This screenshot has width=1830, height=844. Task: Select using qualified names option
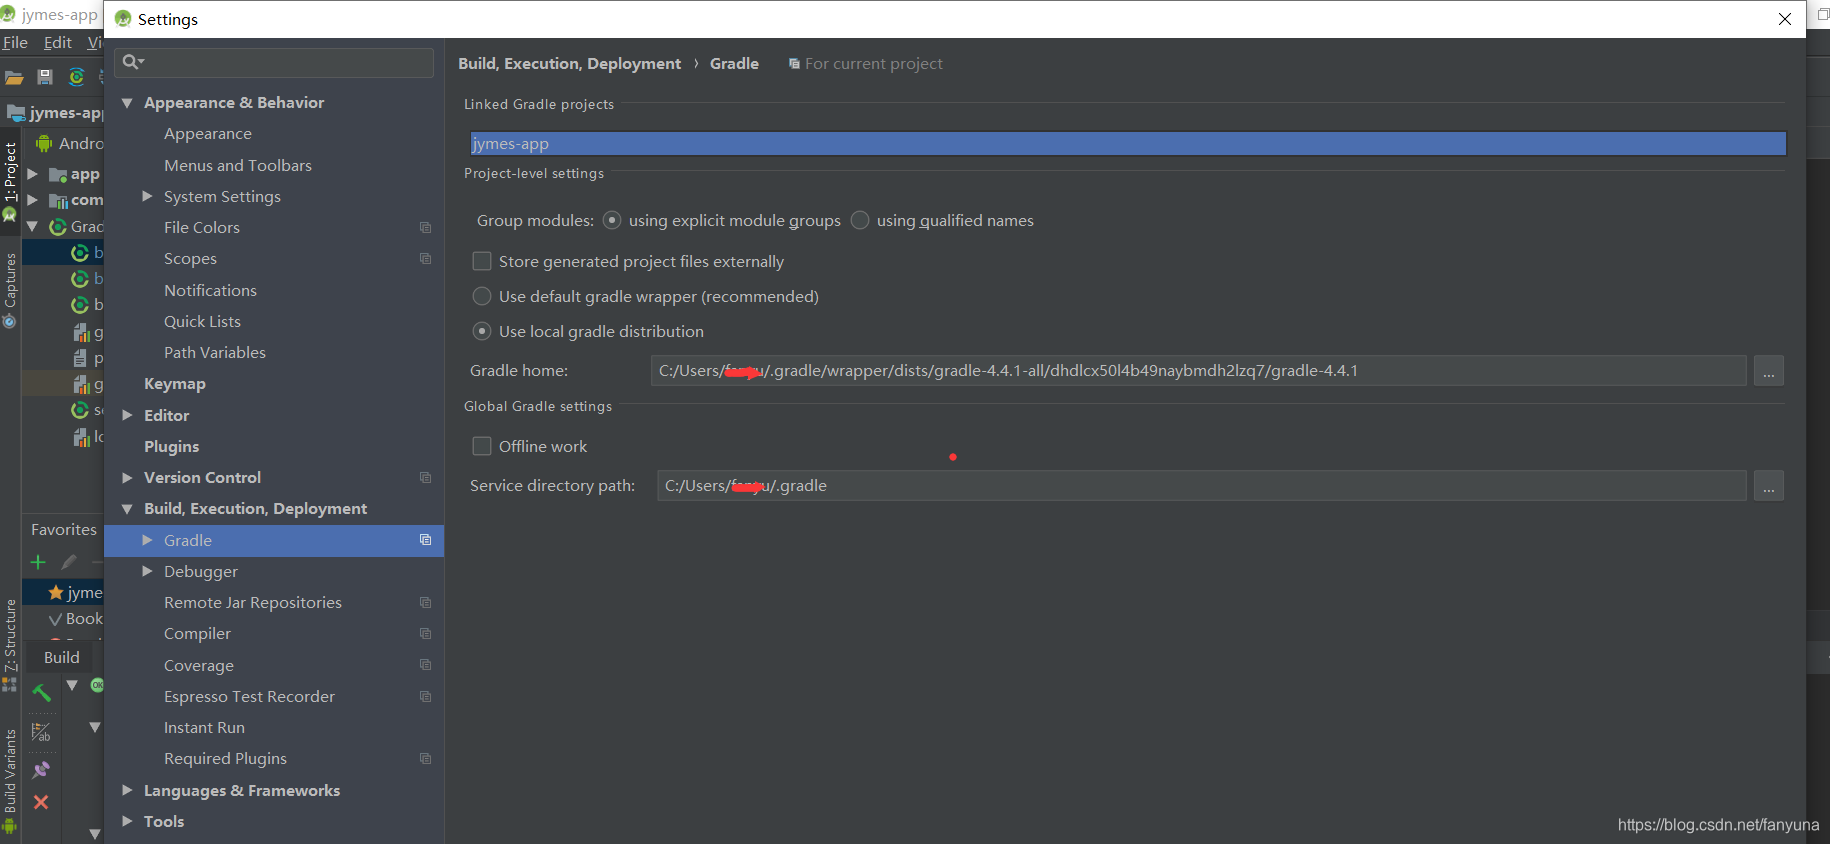(x=860, y=220)
